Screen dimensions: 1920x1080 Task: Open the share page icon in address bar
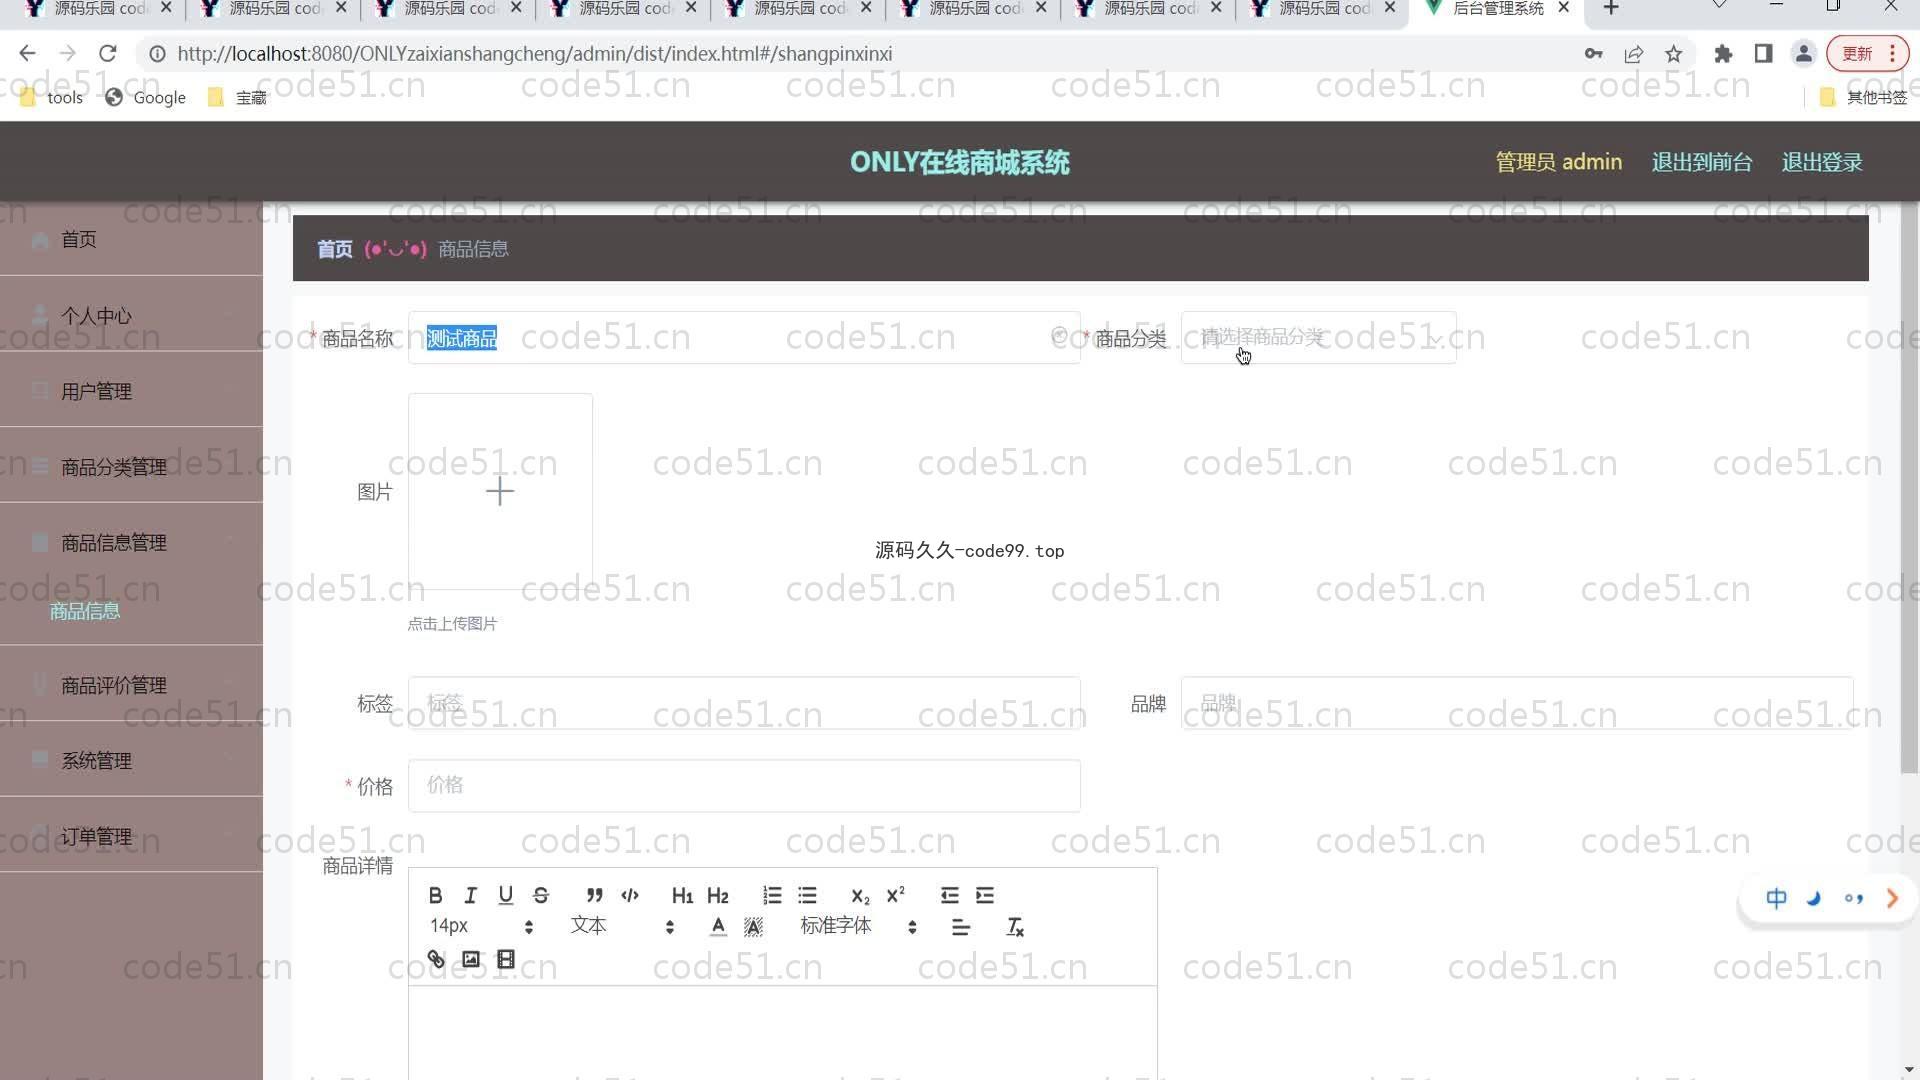click(1633, 54)
